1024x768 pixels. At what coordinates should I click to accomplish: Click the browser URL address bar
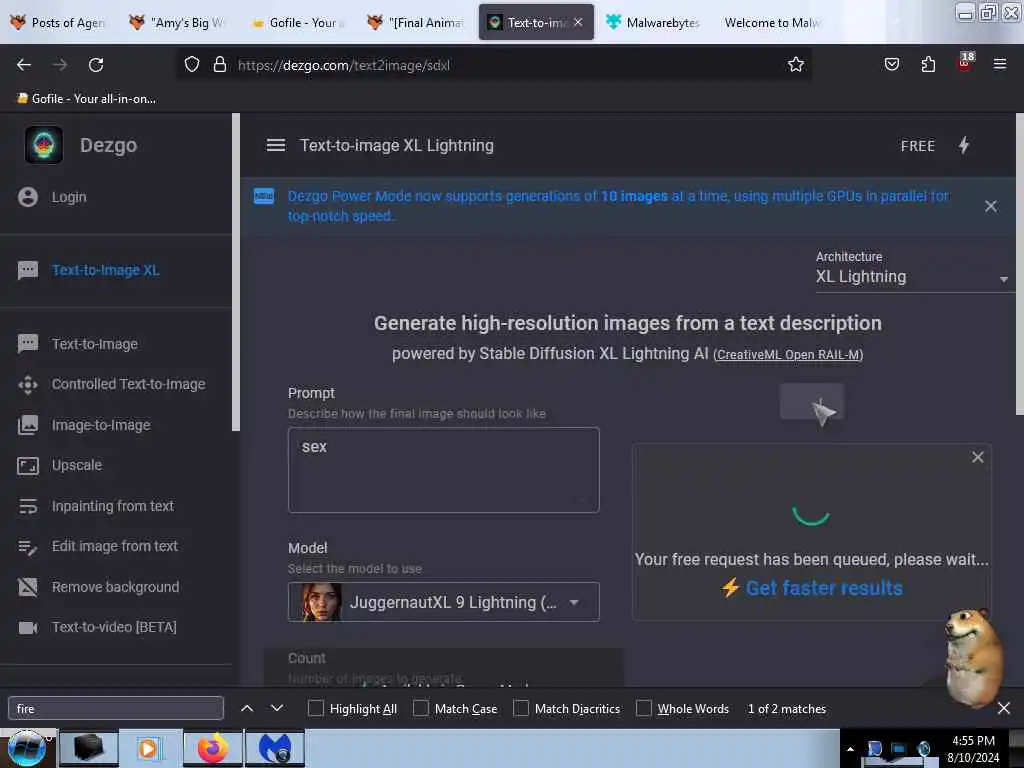tap(494, 65)
